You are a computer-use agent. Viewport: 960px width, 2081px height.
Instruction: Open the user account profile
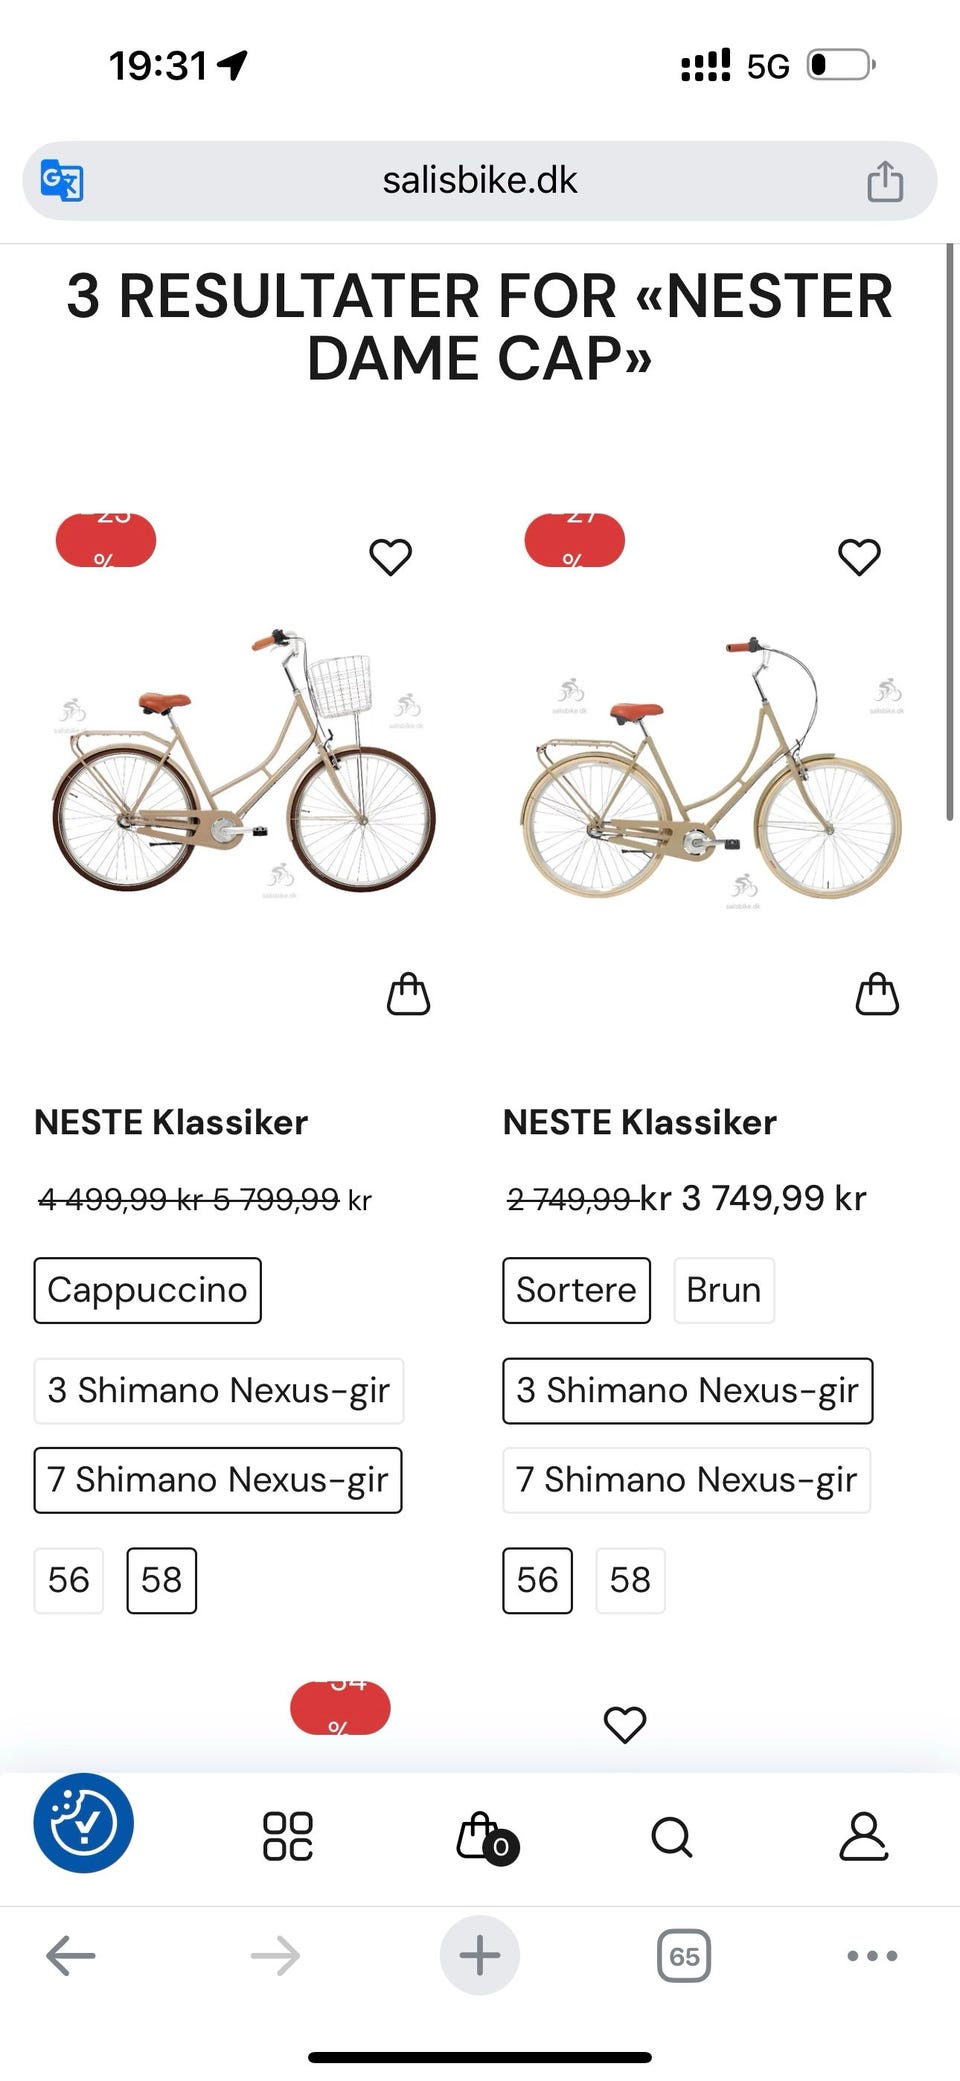point(863,1836)
